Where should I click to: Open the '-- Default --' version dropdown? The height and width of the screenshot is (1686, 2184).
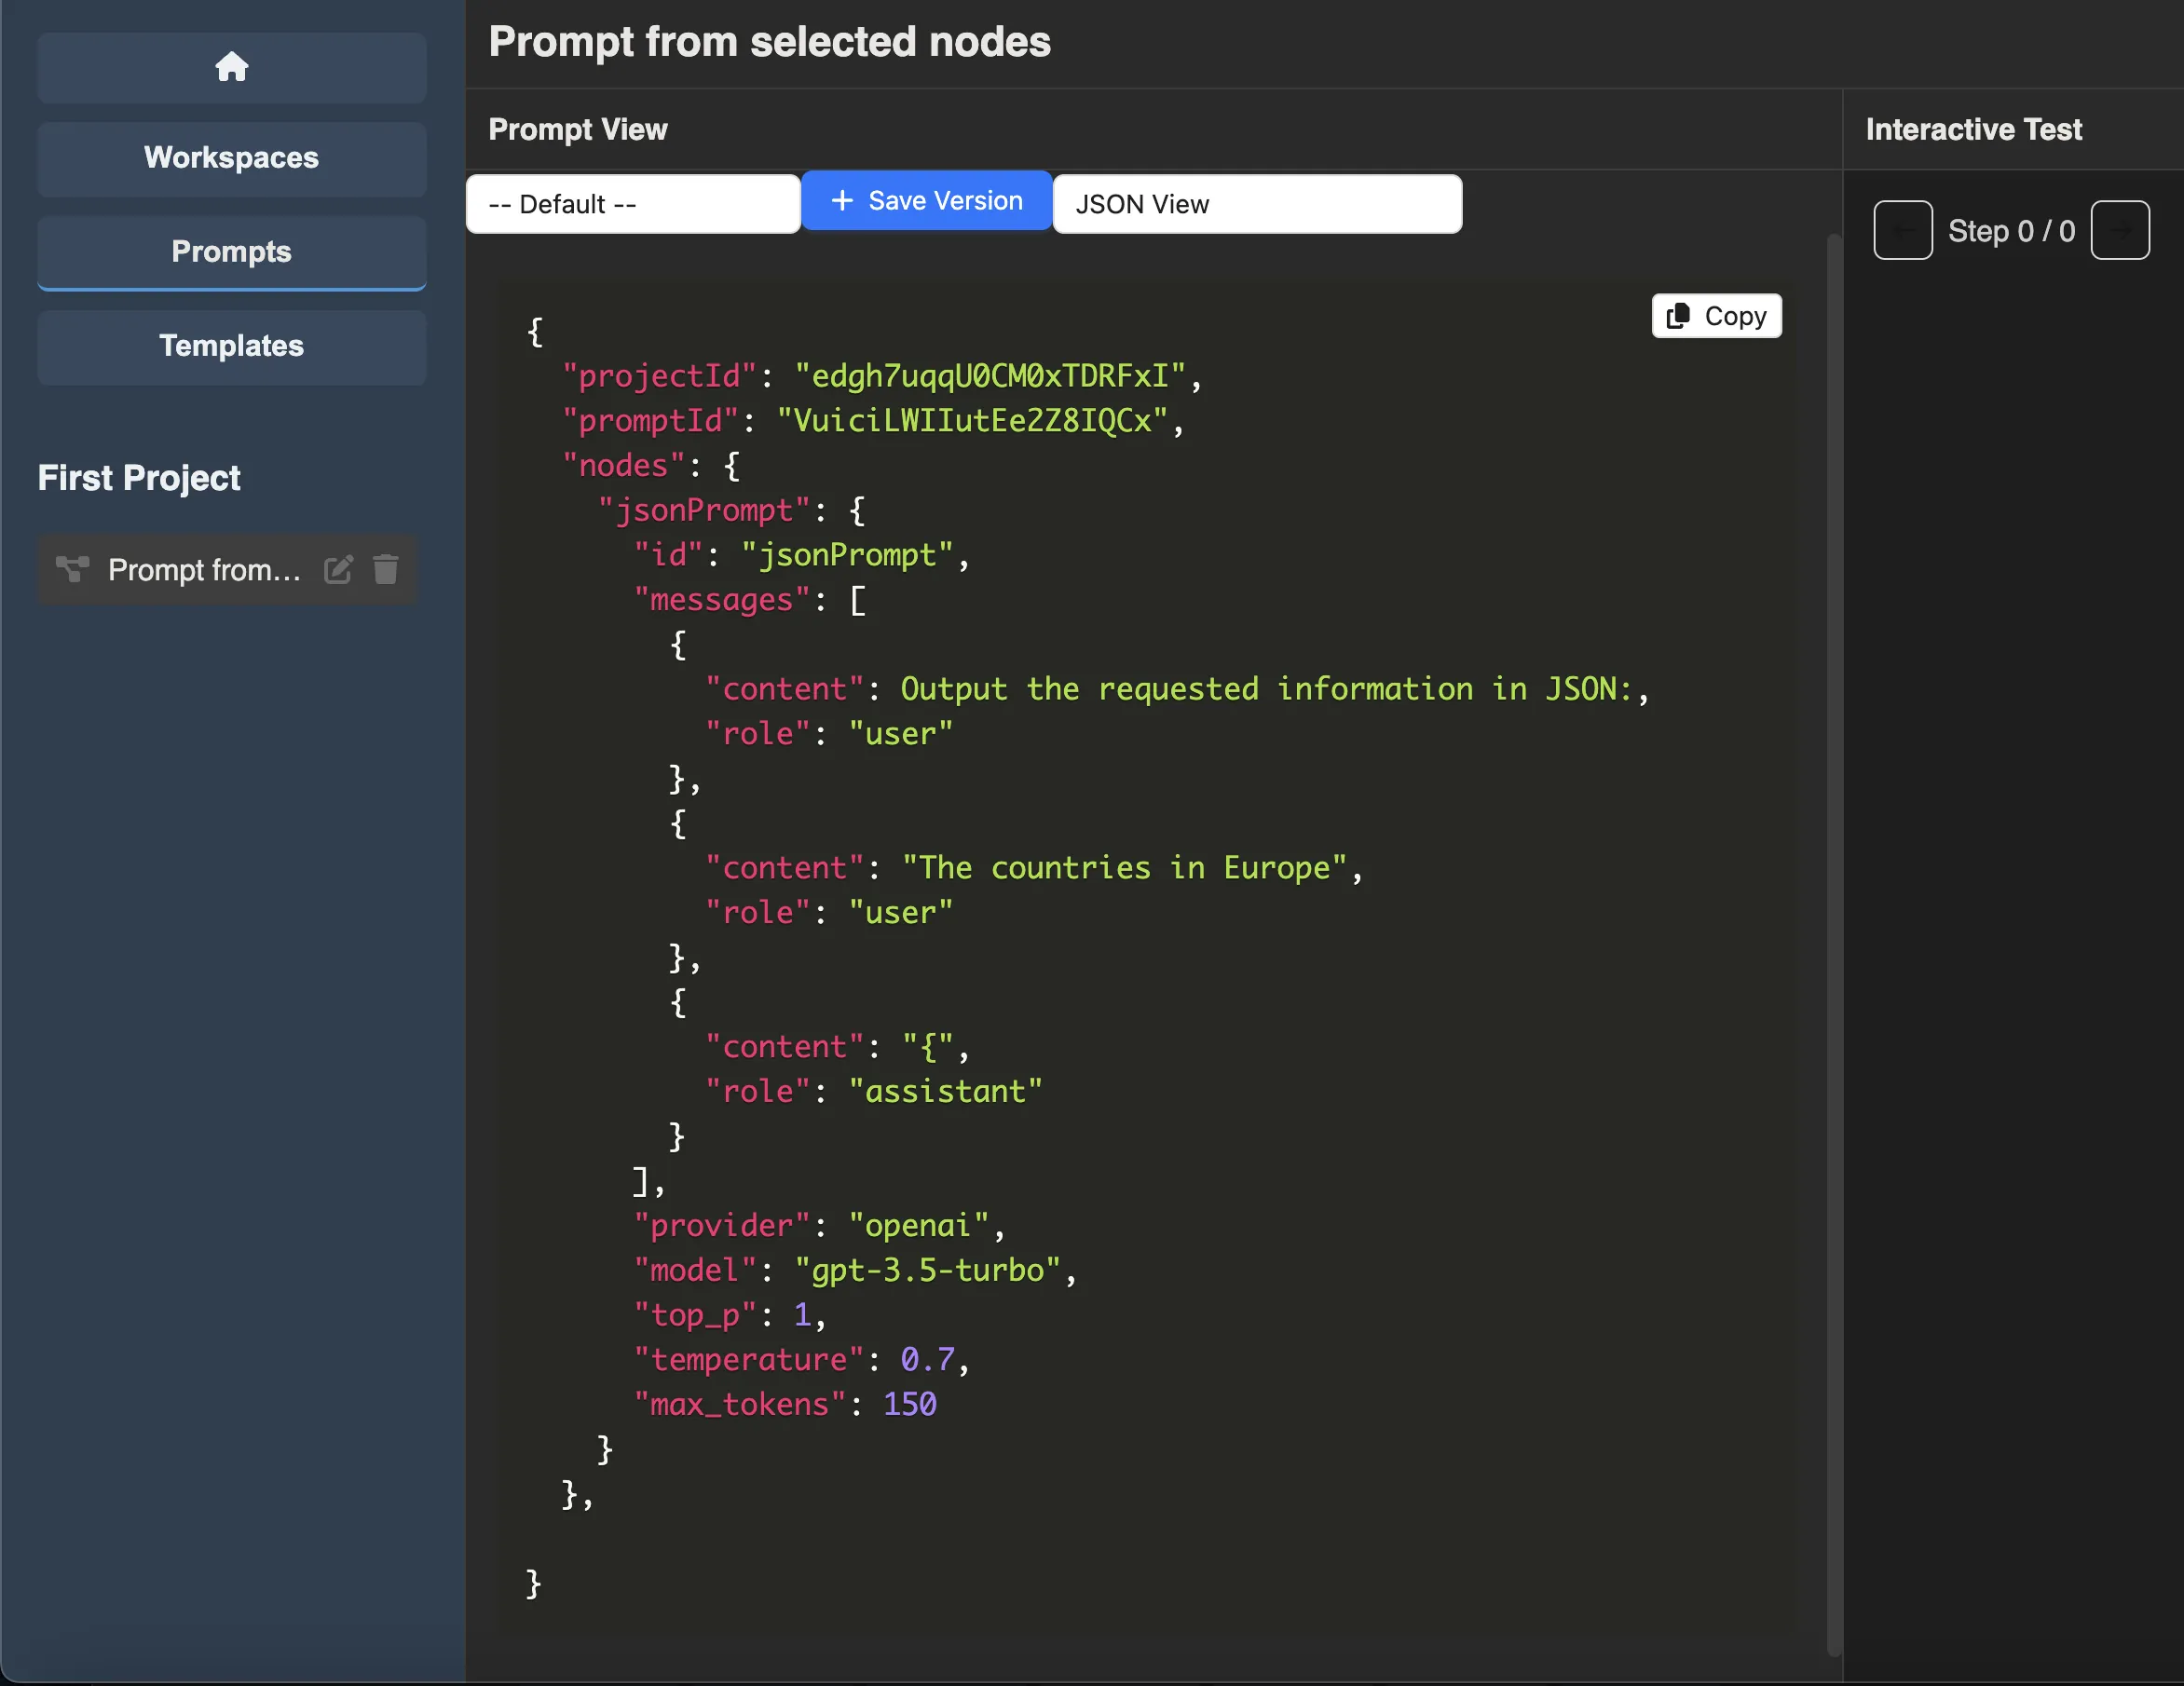click(633, 204)
